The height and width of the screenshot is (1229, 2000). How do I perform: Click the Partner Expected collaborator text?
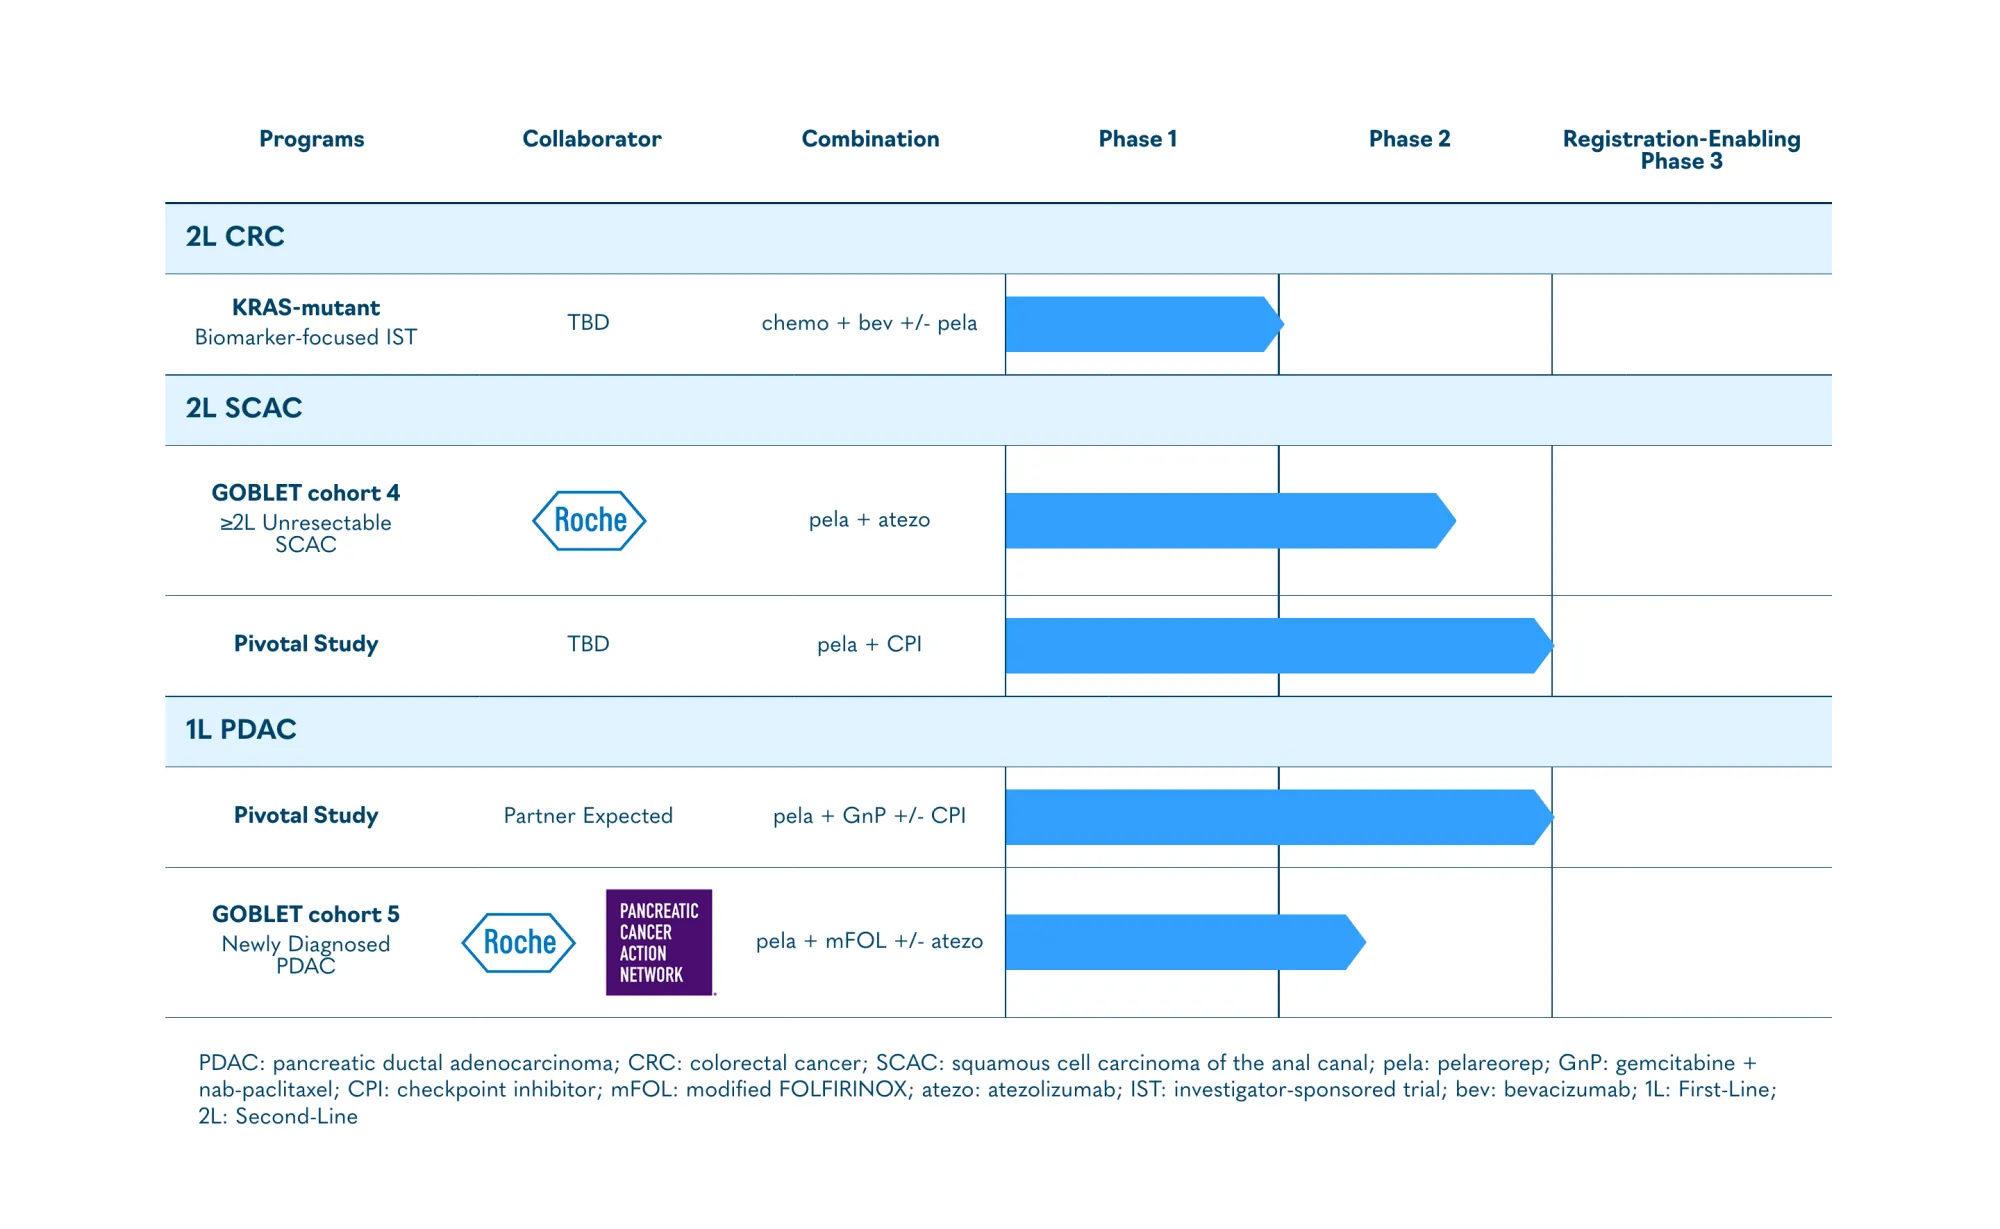pyautogui.click(x=588, y=816)
